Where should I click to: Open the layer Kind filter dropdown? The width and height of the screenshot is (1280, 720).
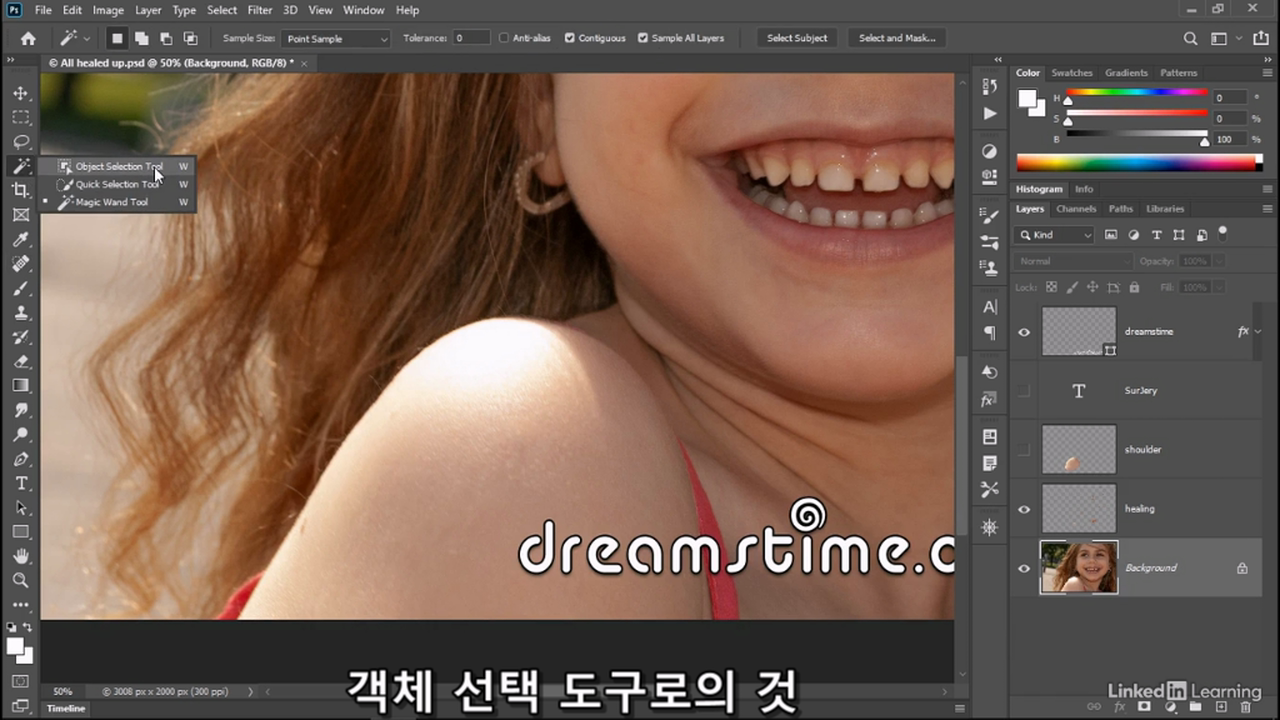[x=1055, y=235]
